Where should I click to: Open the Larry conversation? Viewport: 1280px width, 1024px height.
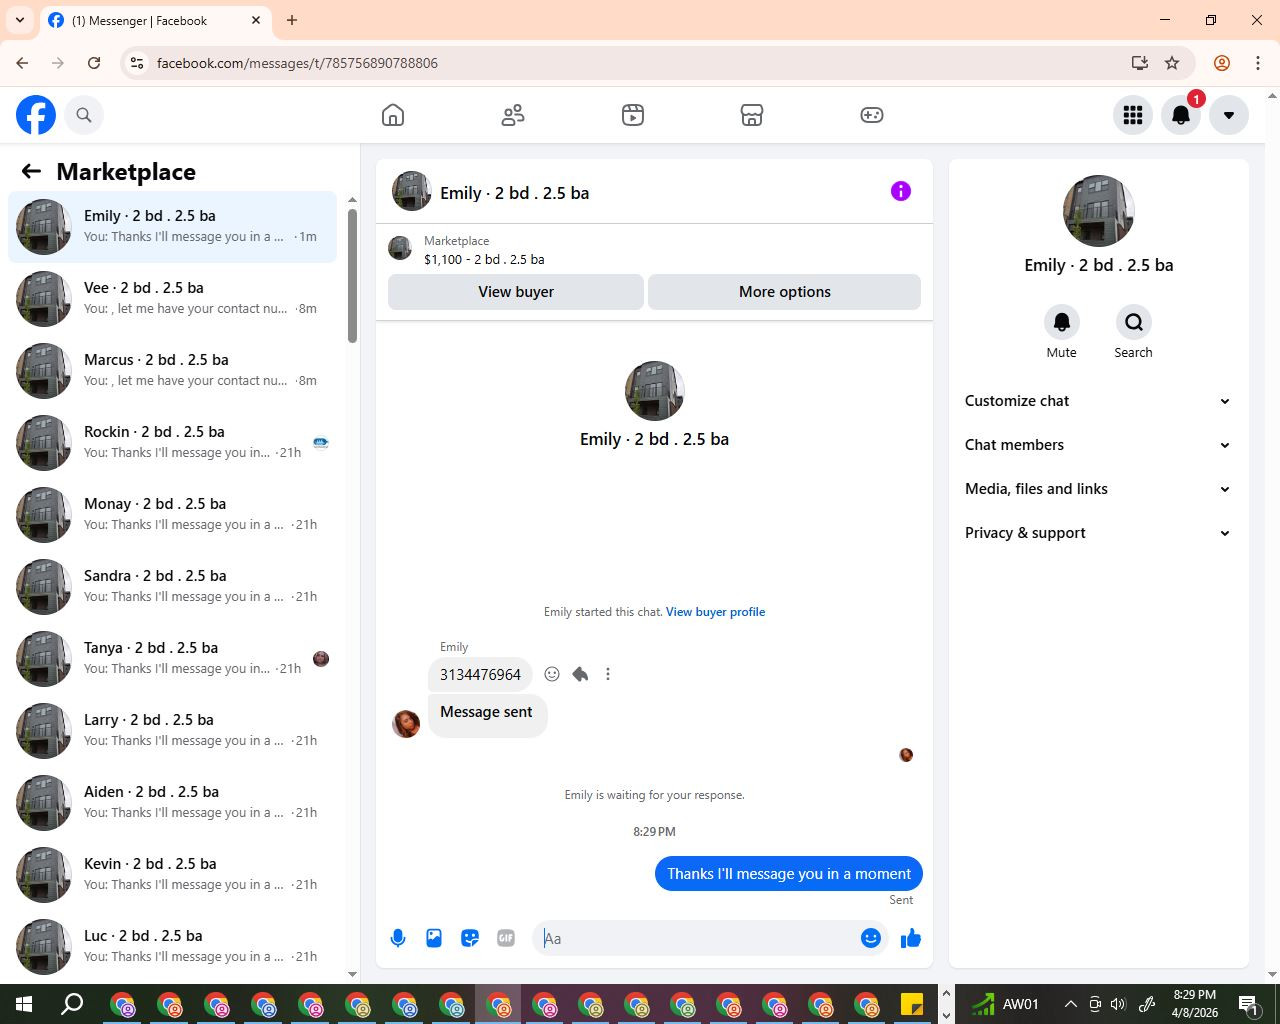tap(173, 731)
